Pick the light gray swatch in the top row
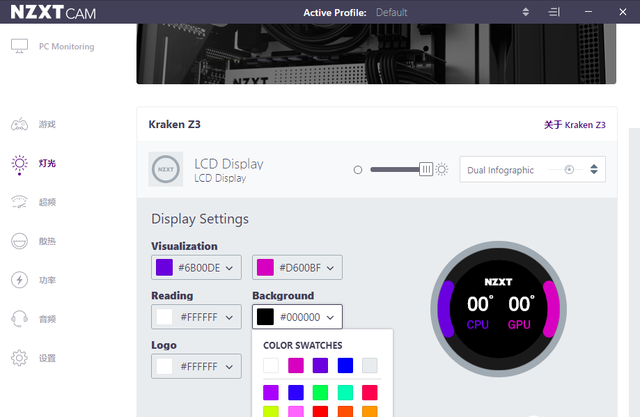Screen dimensions: 640x417 370,365
